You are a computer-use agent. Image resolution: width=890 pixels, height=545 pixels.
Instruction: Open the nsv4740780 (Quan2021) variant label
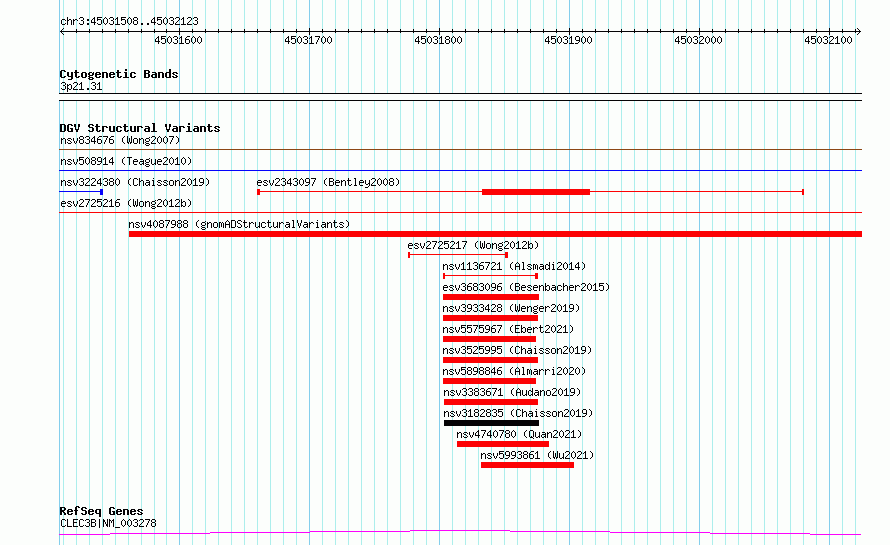519,435
